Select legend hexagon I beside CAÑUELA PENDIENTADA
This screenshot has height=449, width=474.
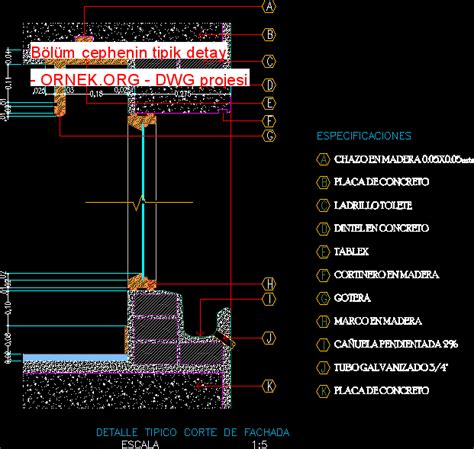point(323,344)
